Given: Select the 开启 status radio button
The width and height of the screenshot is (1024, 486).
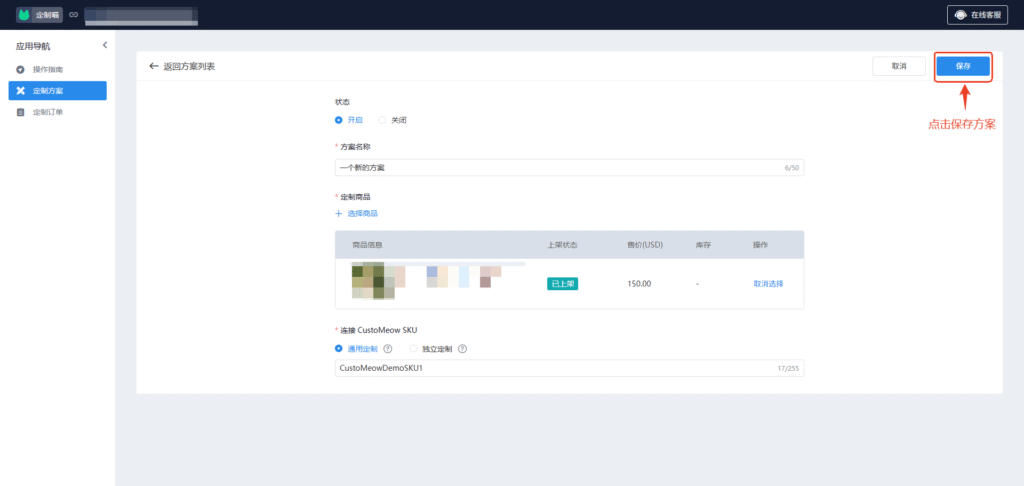Looking at the screenshot, I should (x=338, y=120).
